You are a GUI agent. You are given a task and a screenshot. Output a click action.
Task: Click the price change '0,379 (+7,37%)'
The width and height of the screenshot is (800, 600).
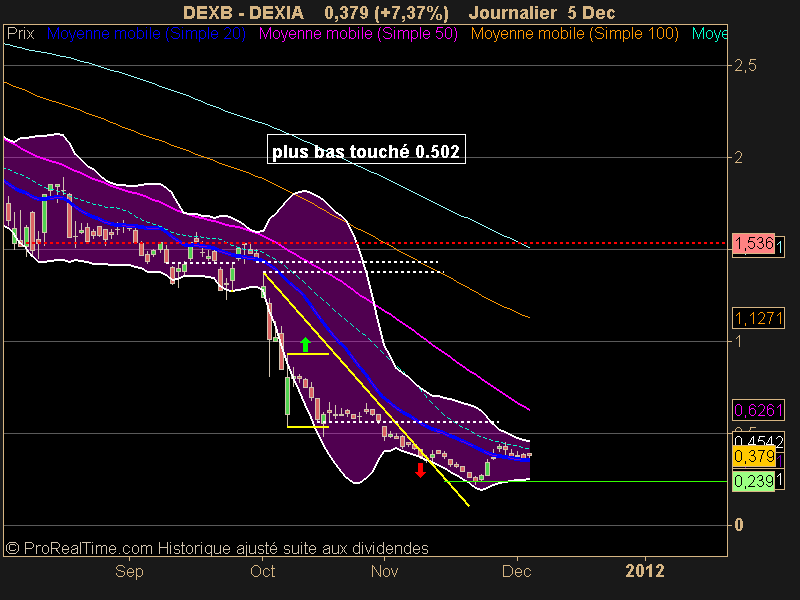tap(386, 12)
